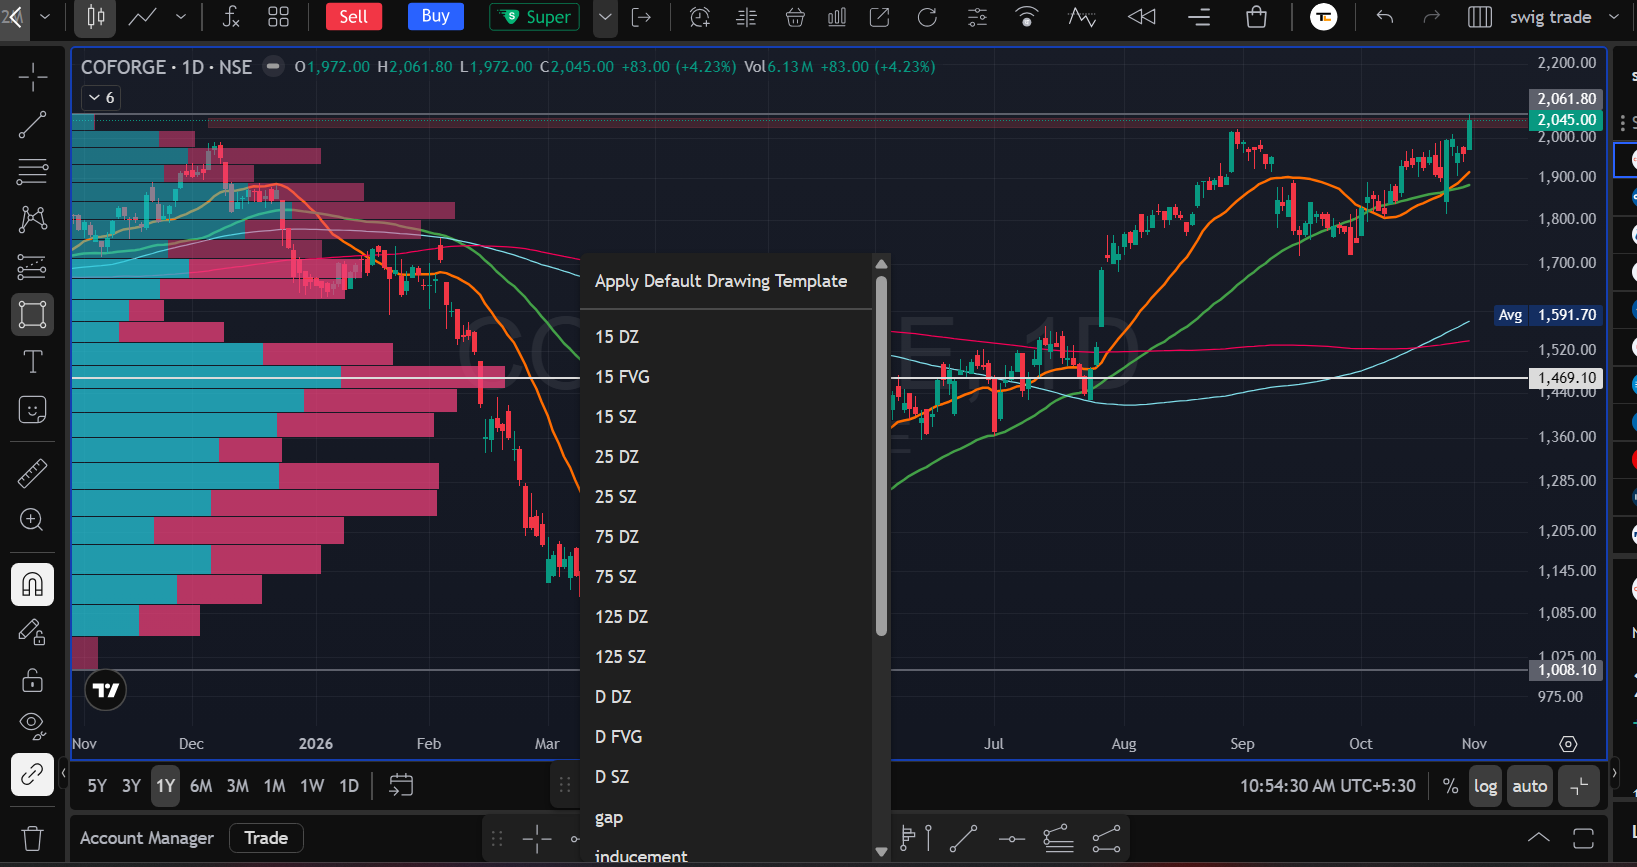Click the red Sell button
The height and width of the screenshot is (867, 1637).
coord(353,16)
